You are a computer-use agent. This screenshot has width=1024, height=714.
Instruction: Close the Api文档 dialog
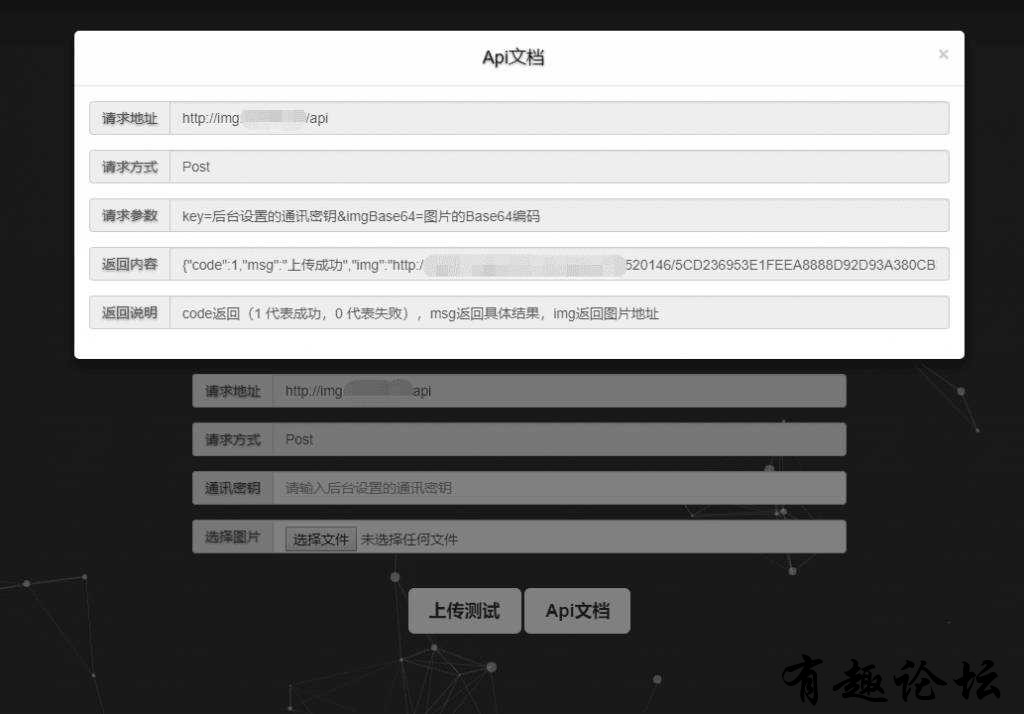943,54
